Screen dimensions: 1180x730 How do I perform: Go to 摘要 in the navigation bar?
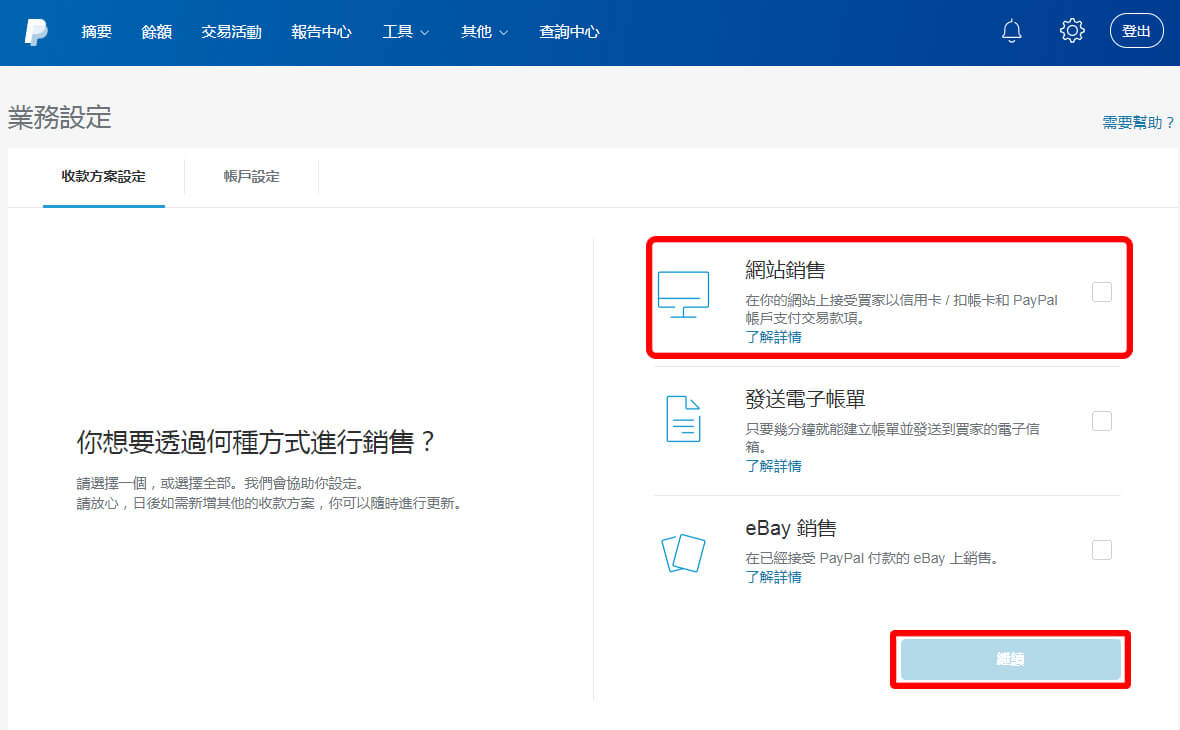[x=96, y=32]
